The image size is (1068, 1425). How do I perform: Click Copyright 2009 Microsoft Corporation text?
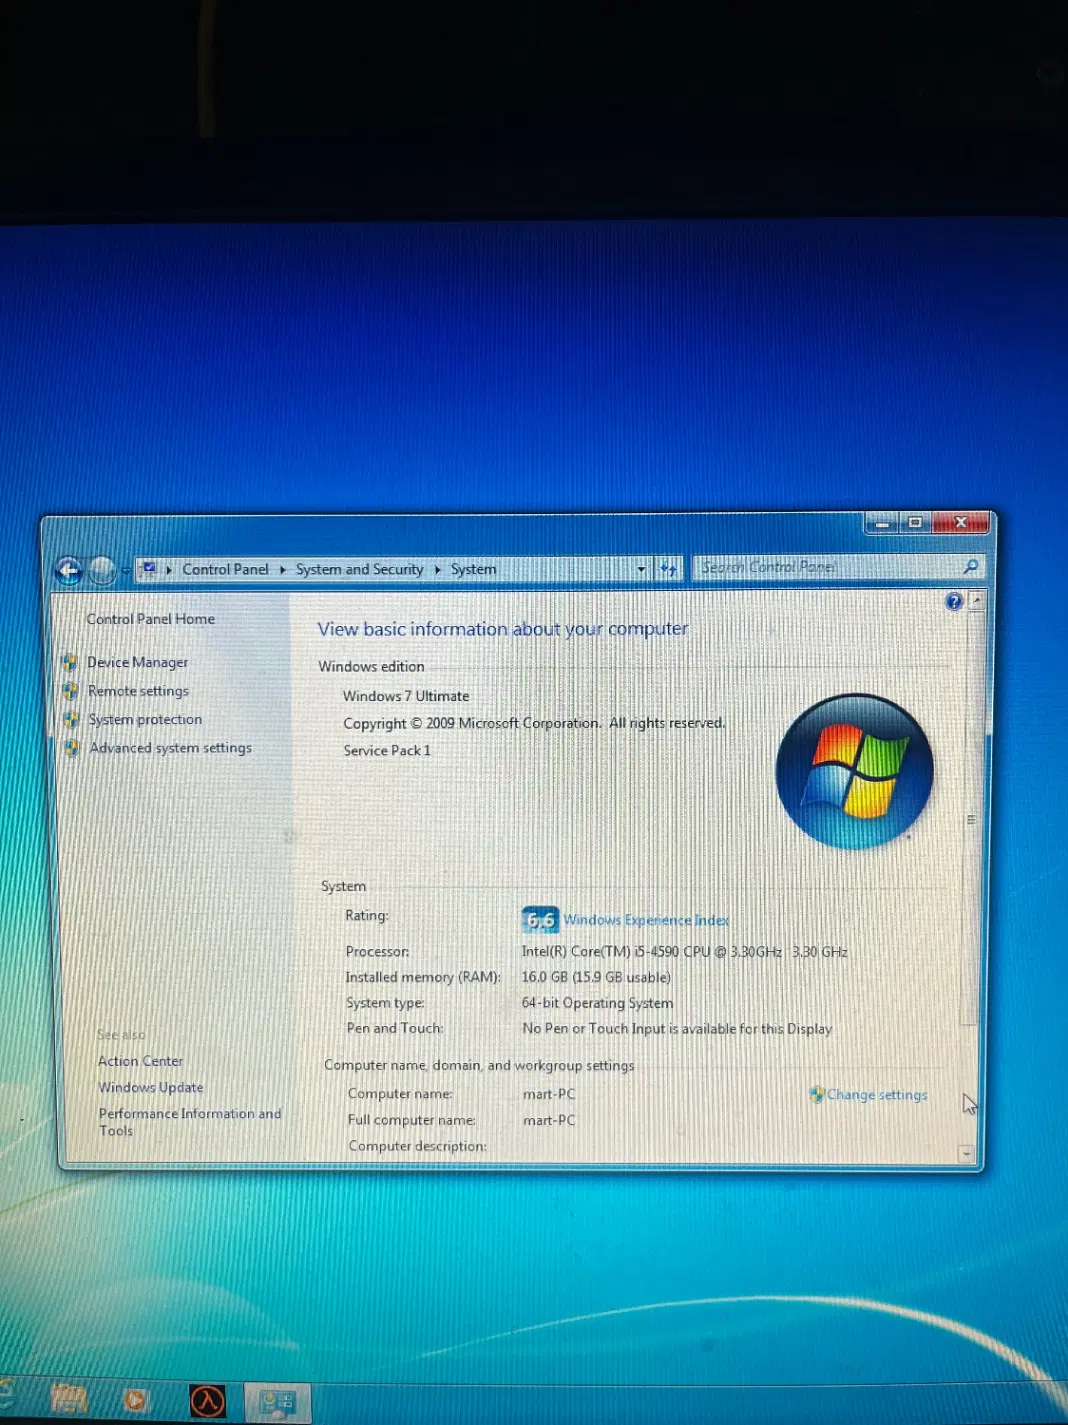pos(534,723)
